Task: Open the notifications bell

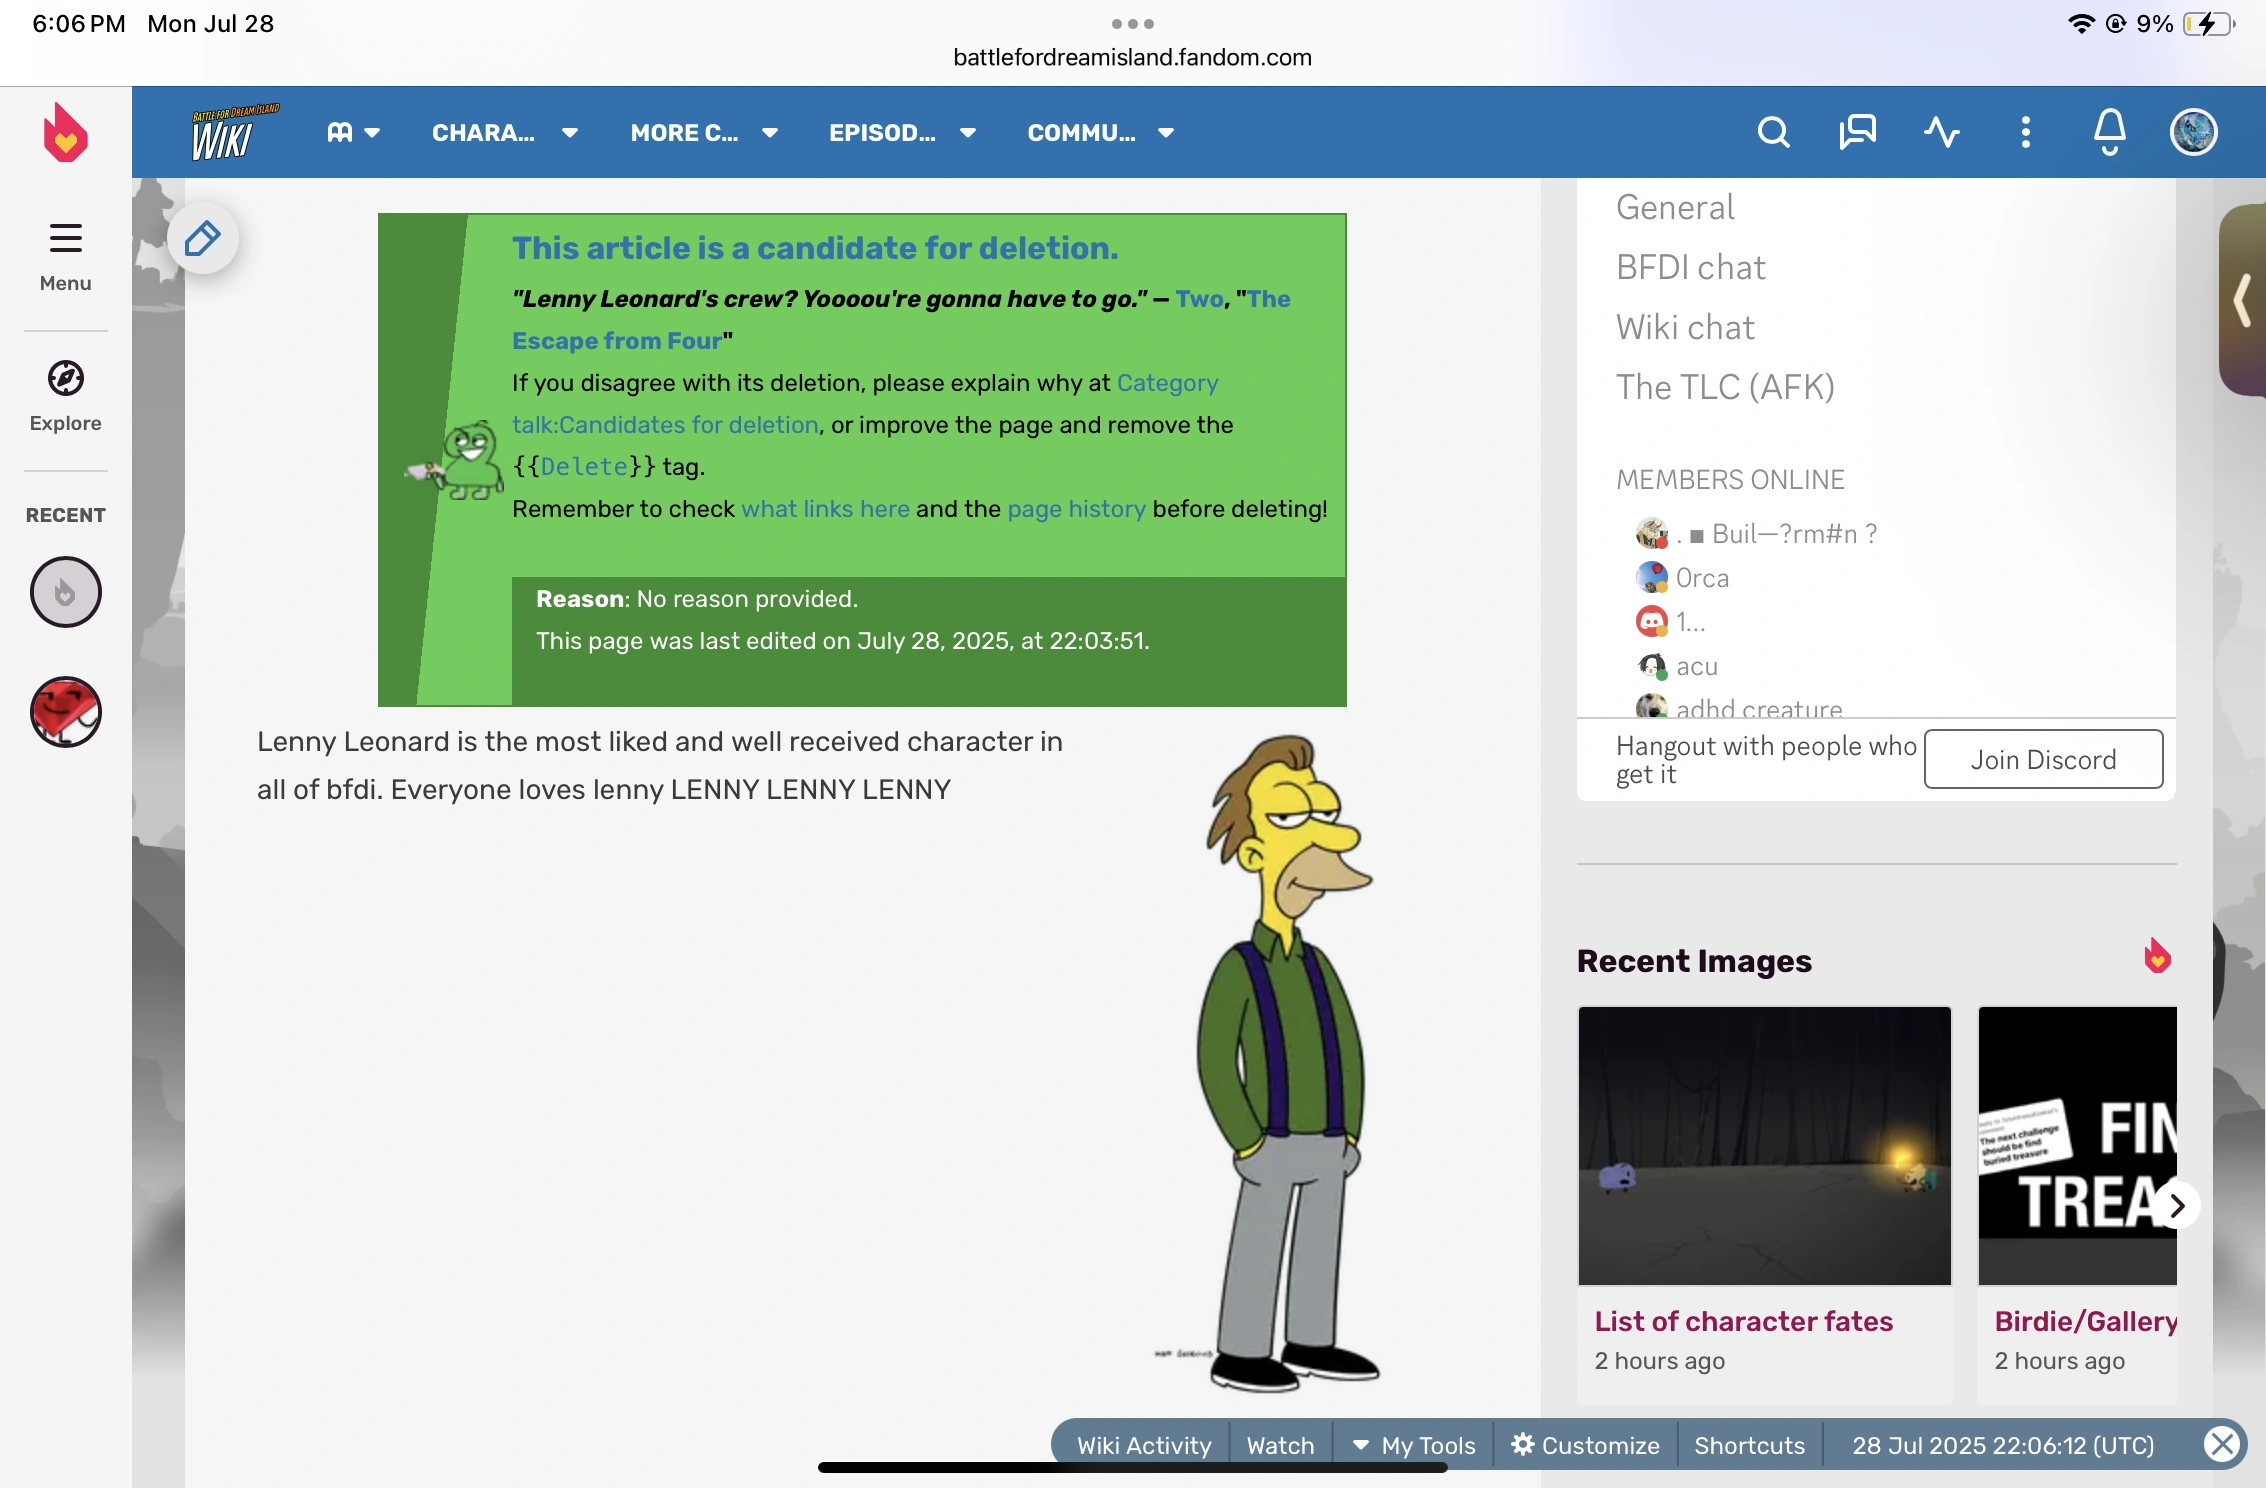Action: click(x=2109, y=132)
